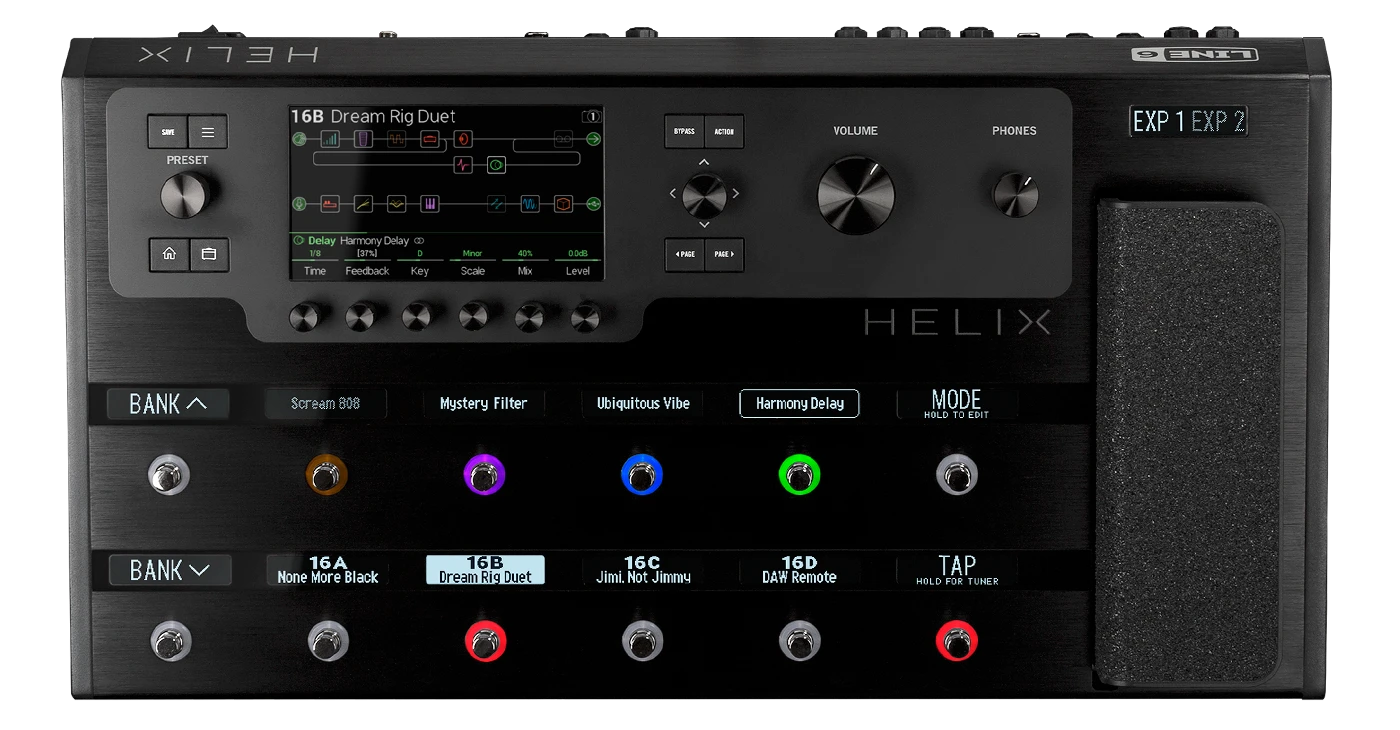This screenshot has width=1400, height=730.
Task: Toggle the Mystery Filter footswitch
Action: (484, 475)
